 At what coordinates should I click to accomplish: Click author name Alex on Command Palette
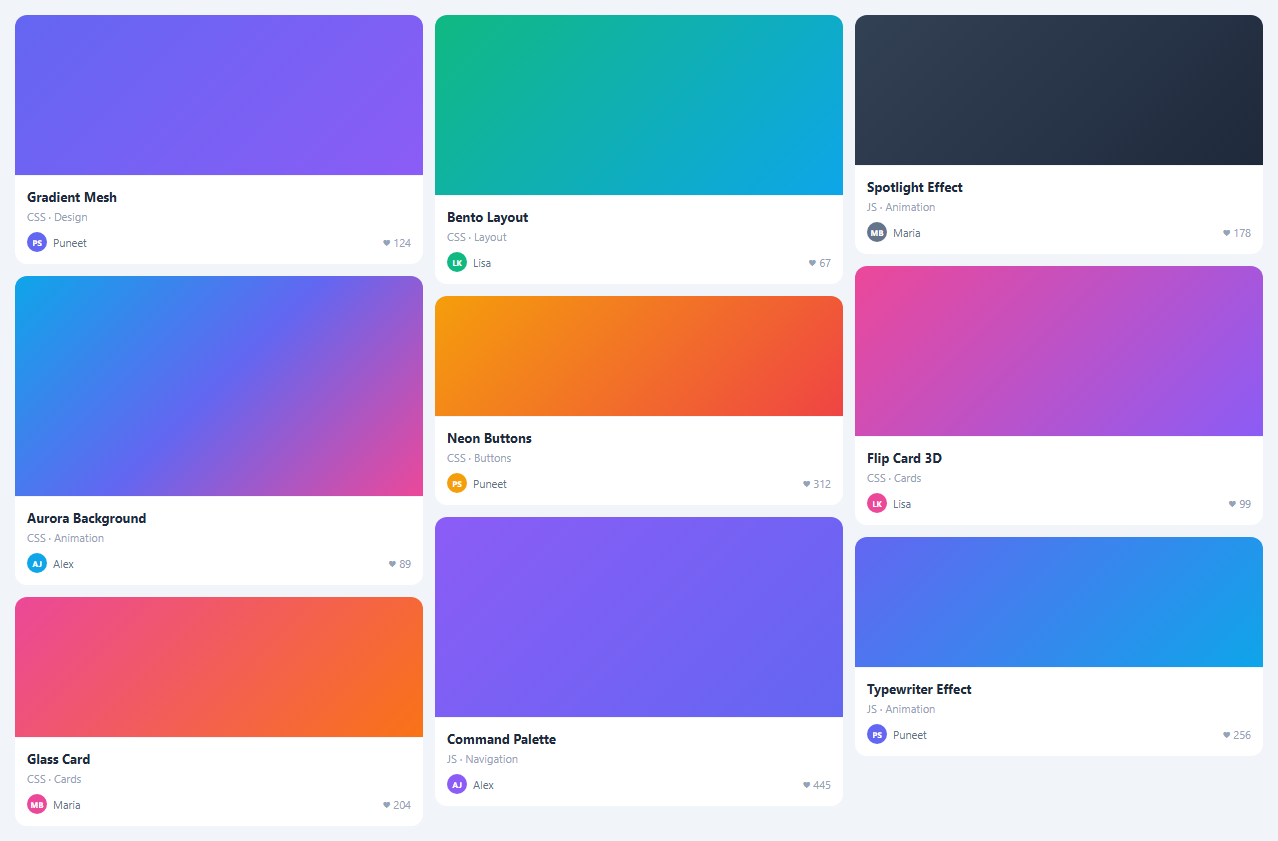click(x=484, y=785)
